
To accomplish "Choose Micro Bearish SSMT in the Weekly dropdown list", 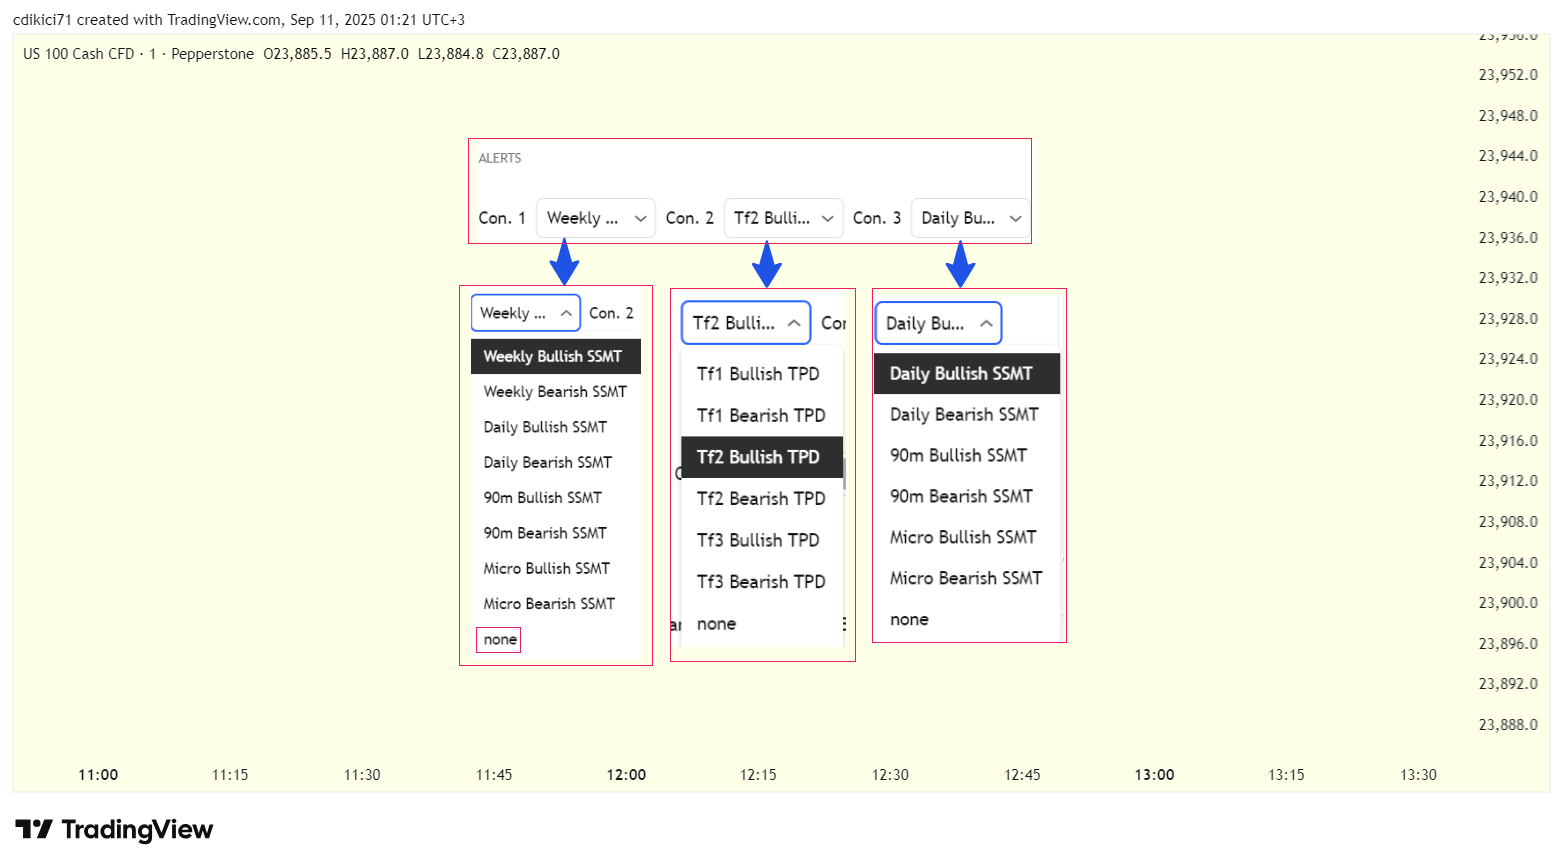I will 556,604.
